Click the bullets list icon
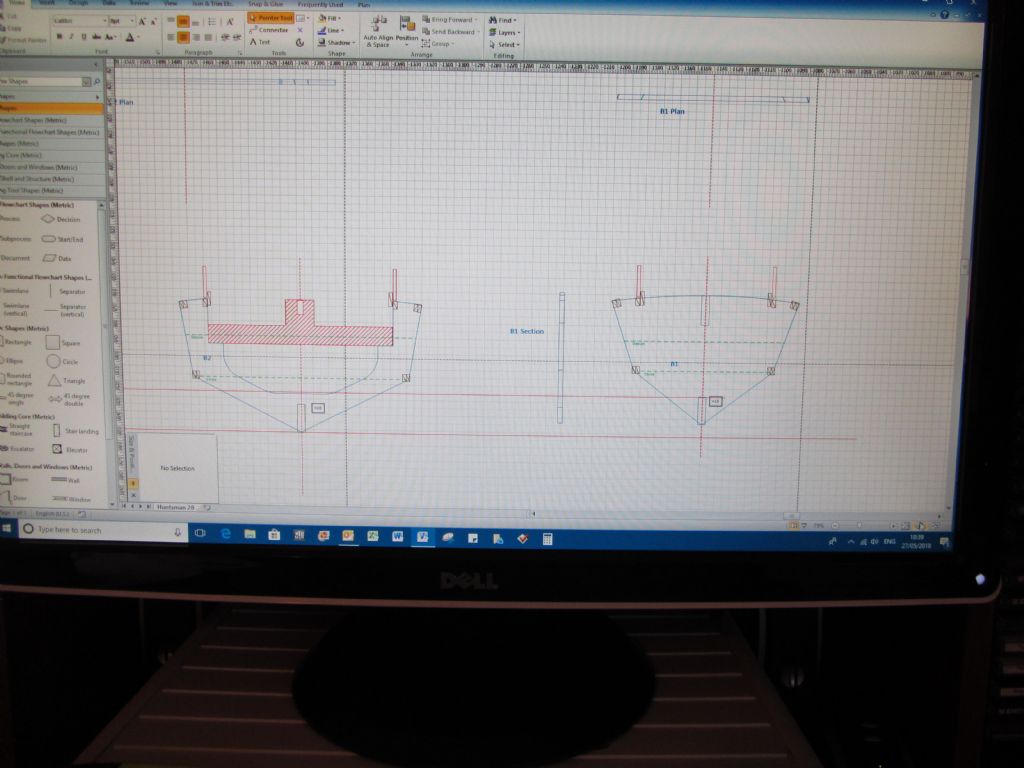1024x768 pixels. click(211, 22)
